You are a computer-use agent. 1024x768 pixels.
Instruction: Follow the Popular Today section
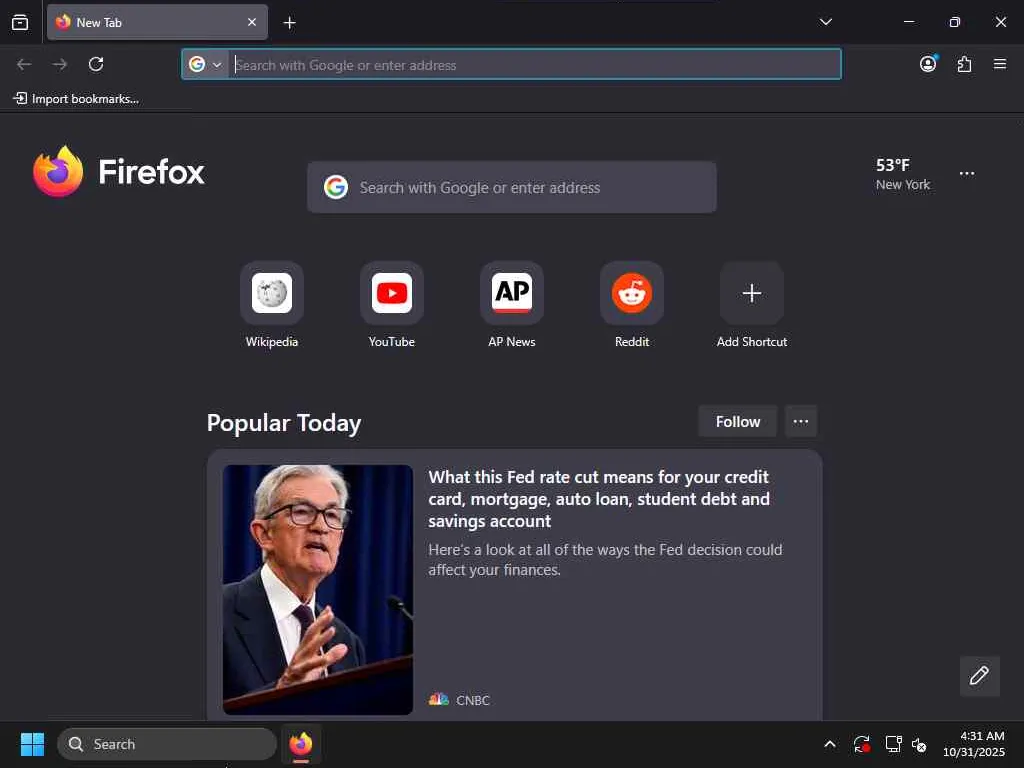pos(737,422)
